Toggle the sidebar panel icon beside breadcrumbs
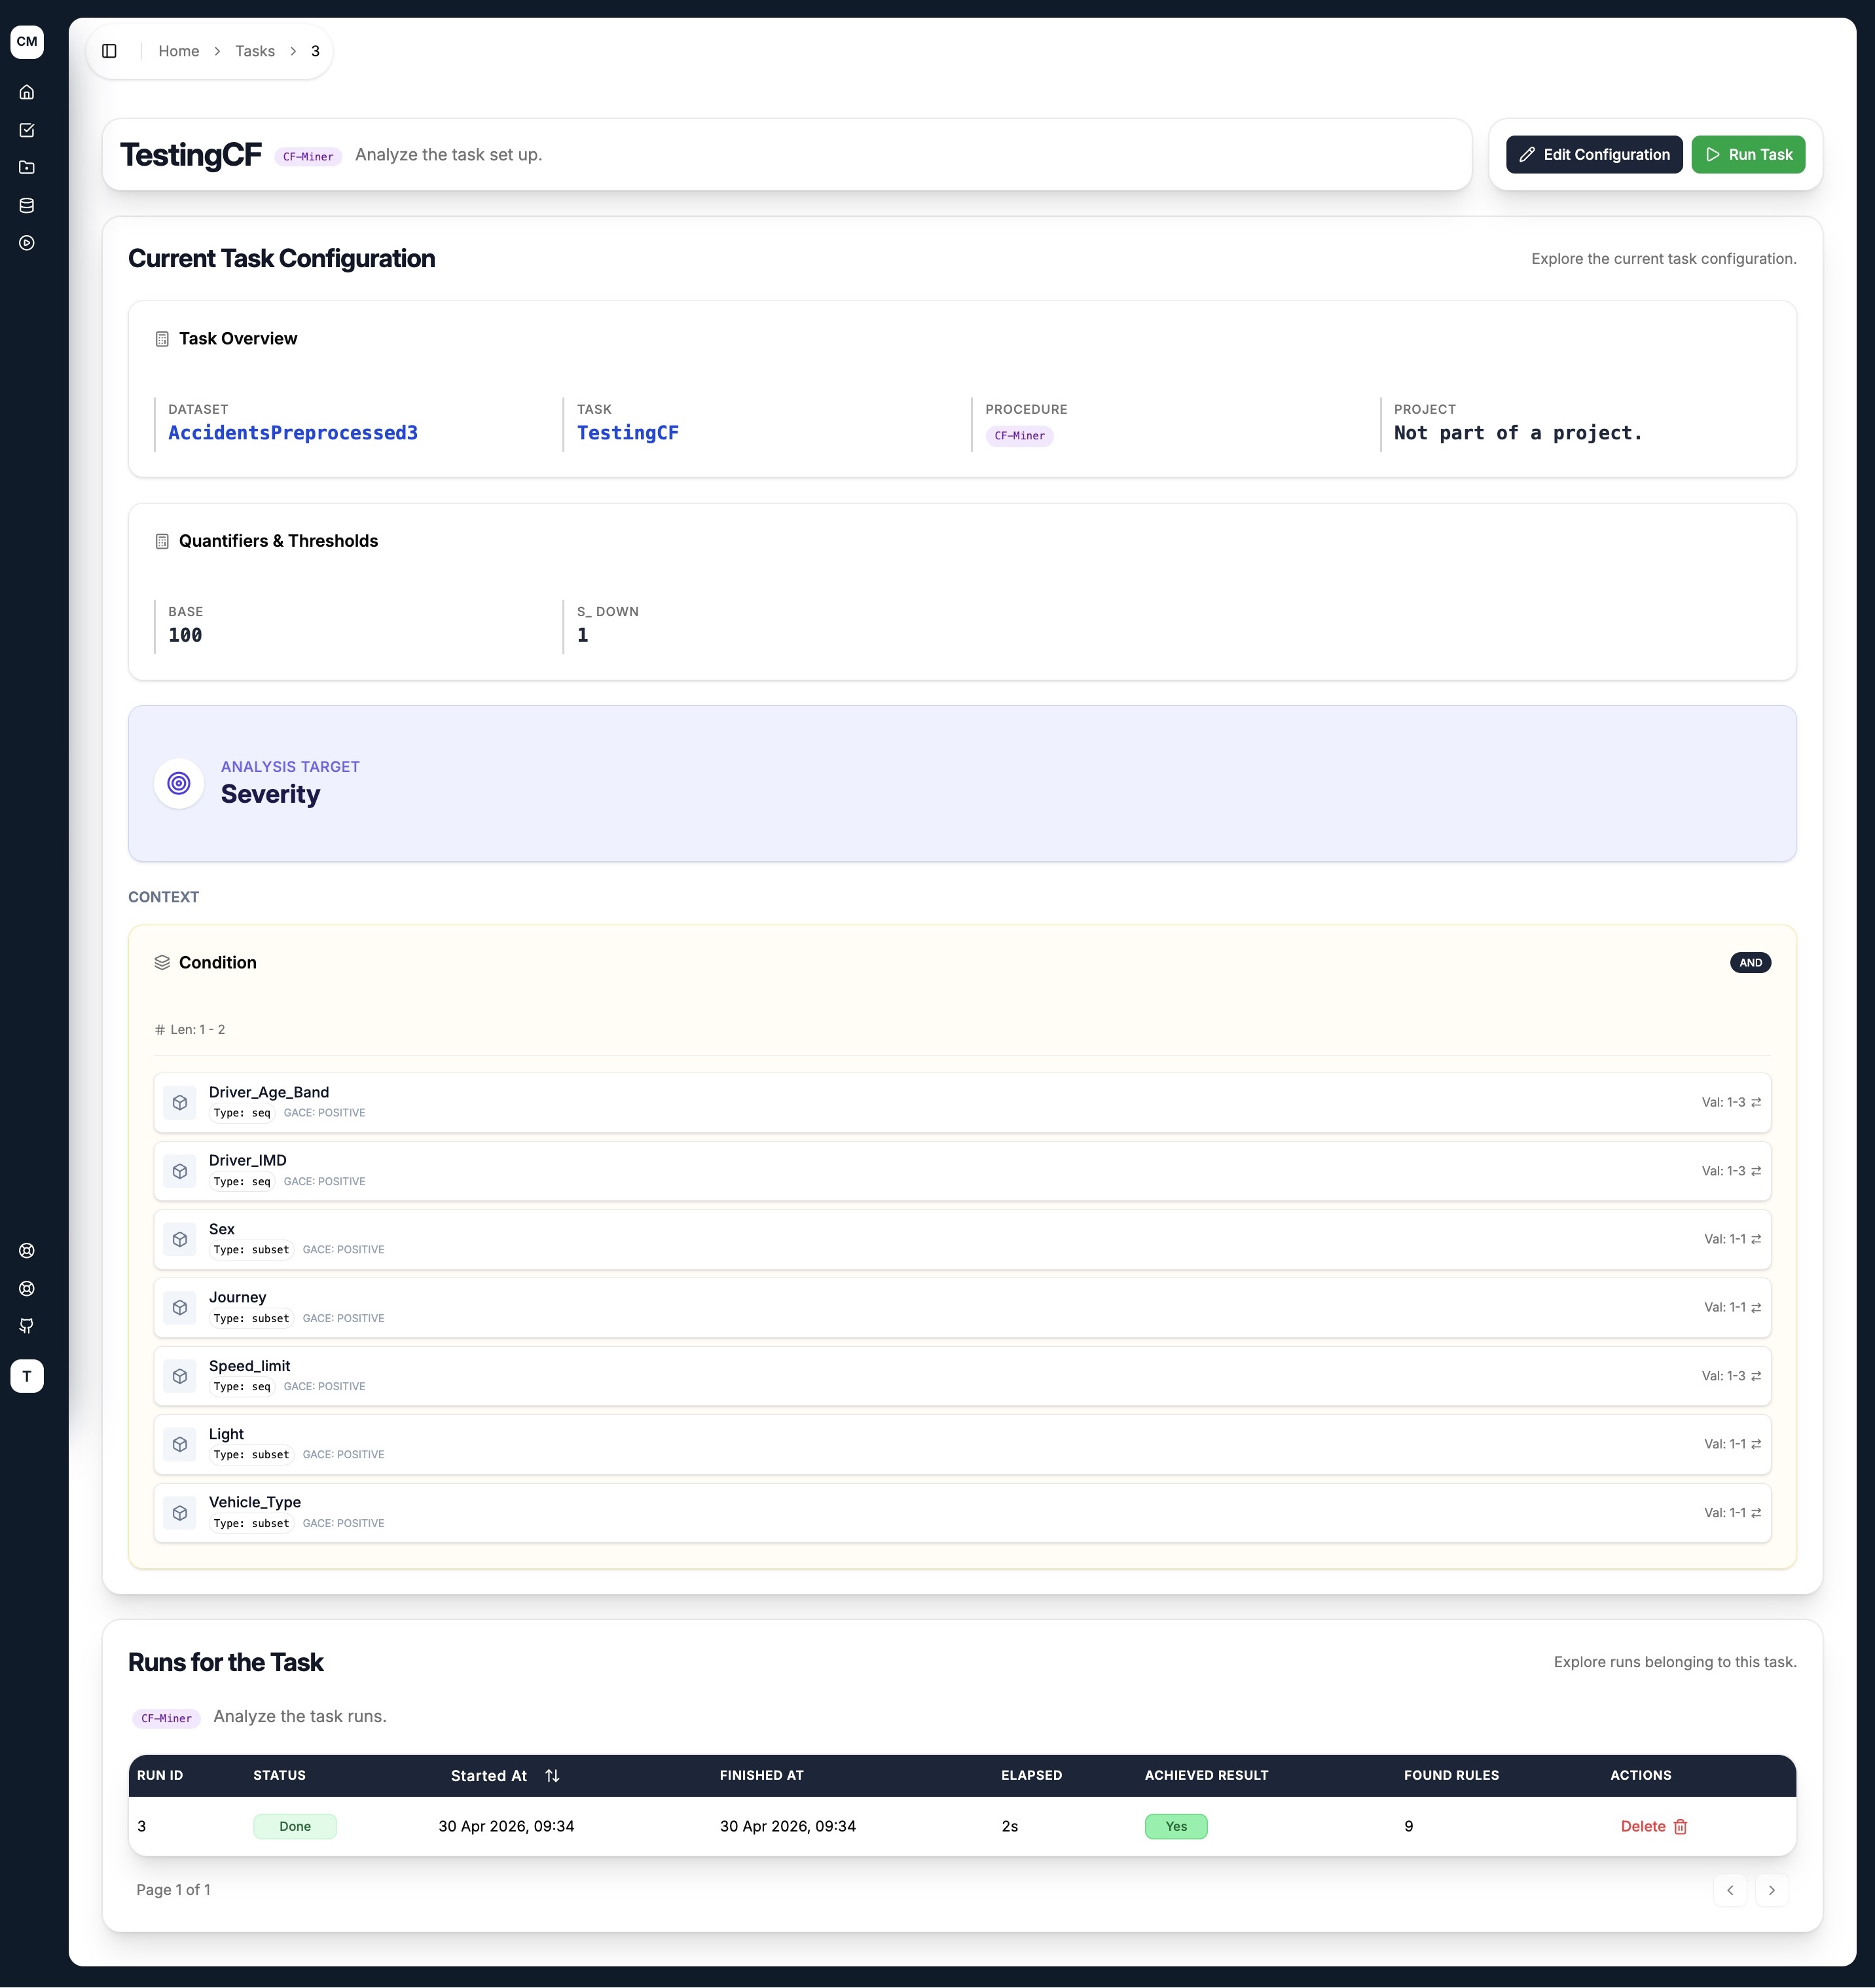 coord(110,51)
